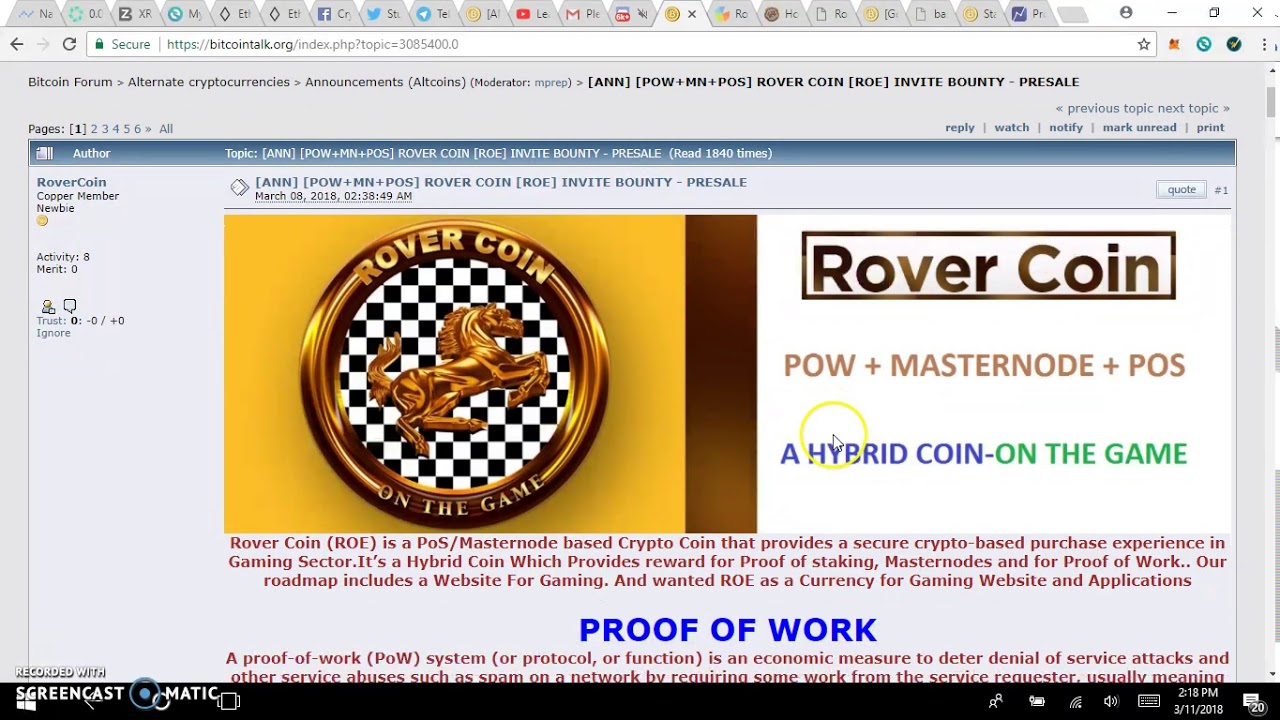The height and width of the screenshot is (720, 1280).
Task: Open the Action Center notifications icon
Action: tap(1254, 702)
